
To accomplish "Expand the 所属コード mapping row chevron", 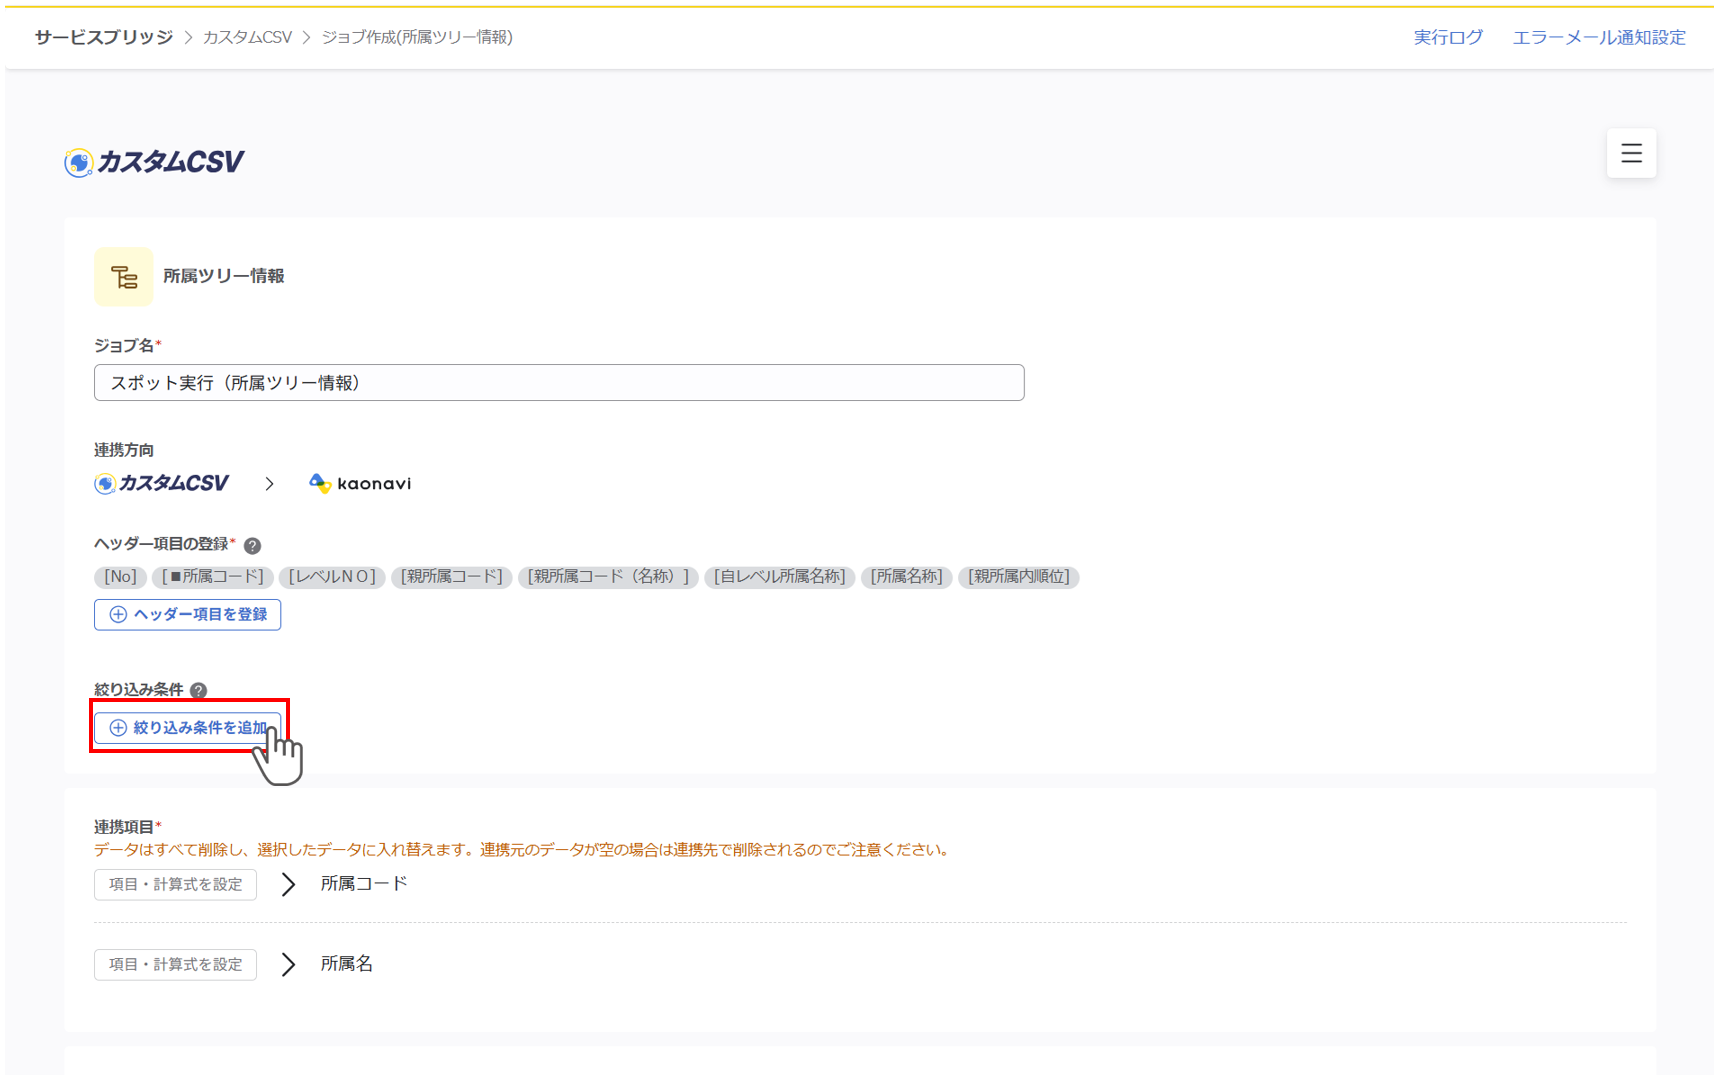I will pyautogui.click(x=288, y=884).
